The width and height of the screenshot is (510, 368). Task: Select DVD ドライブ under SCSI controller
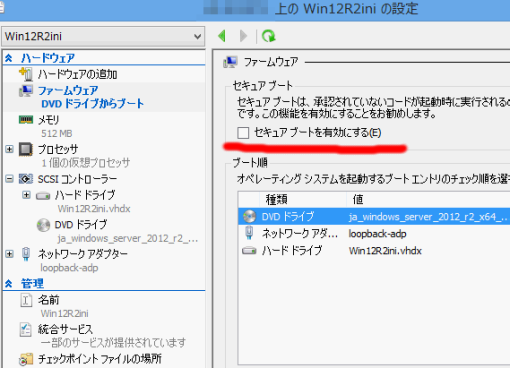pos(81,225)
